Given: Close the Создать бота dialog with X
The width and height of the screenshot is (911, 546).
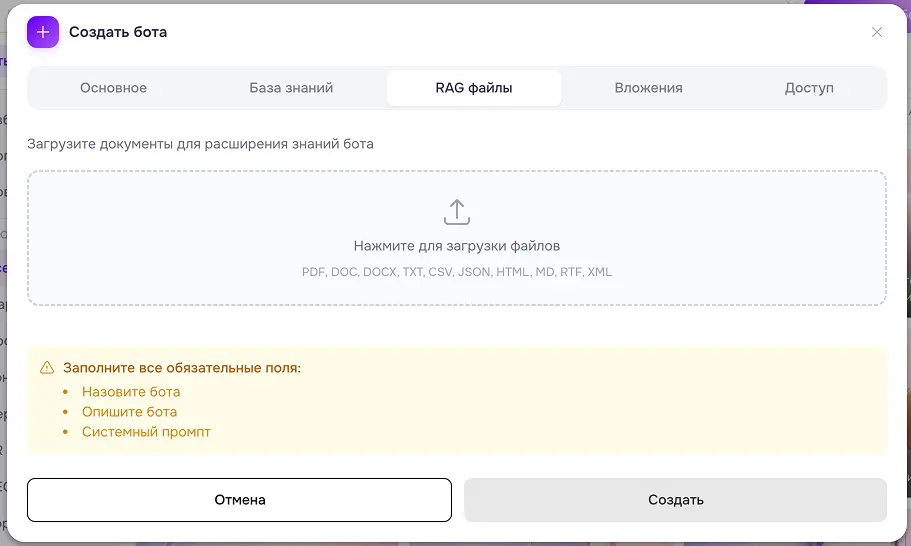Looking at the screenshot, I should coord(877,32).
